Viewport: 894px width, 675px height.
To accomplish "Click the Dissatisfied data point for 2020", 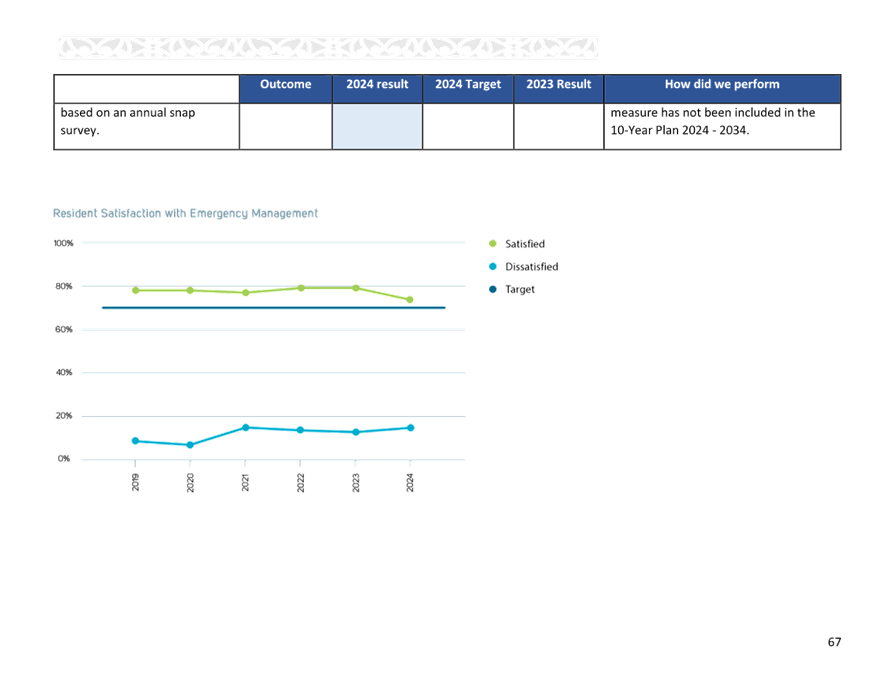I will 190,445.
